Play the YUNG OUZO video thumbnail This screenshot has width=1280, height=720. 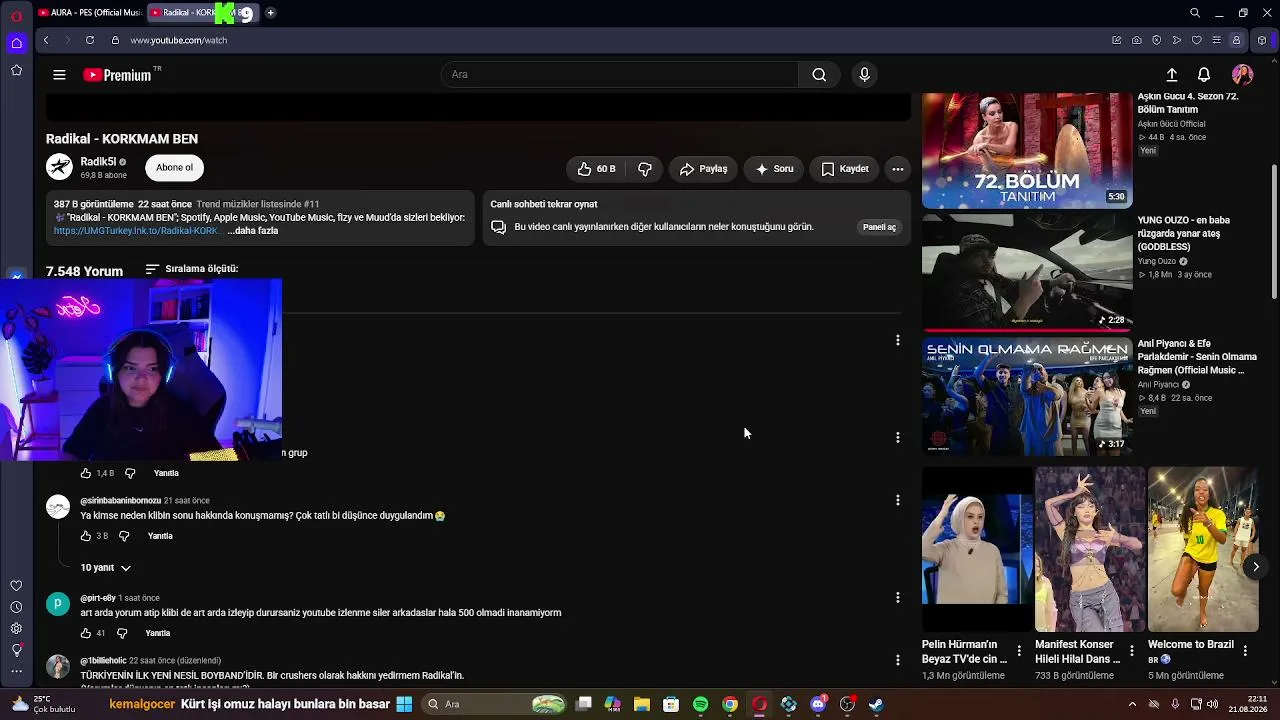coord(1027,271)
